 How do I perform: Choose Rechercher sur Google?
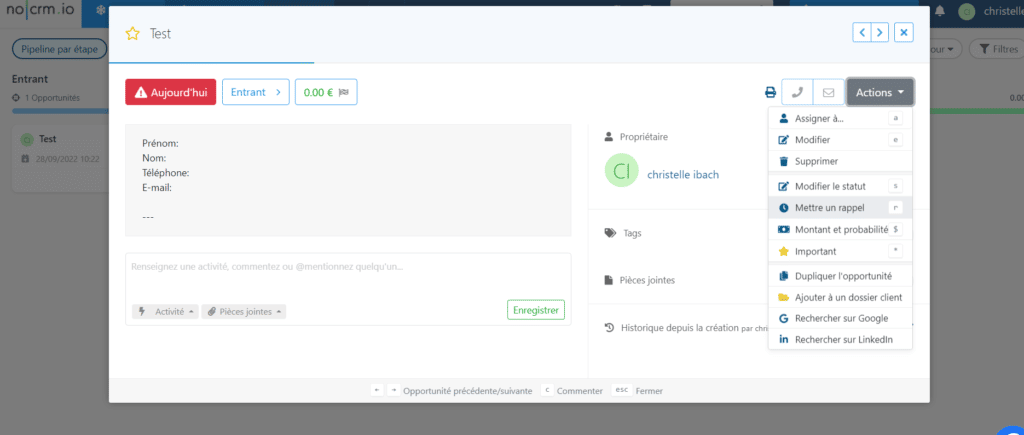coord(840,318)
